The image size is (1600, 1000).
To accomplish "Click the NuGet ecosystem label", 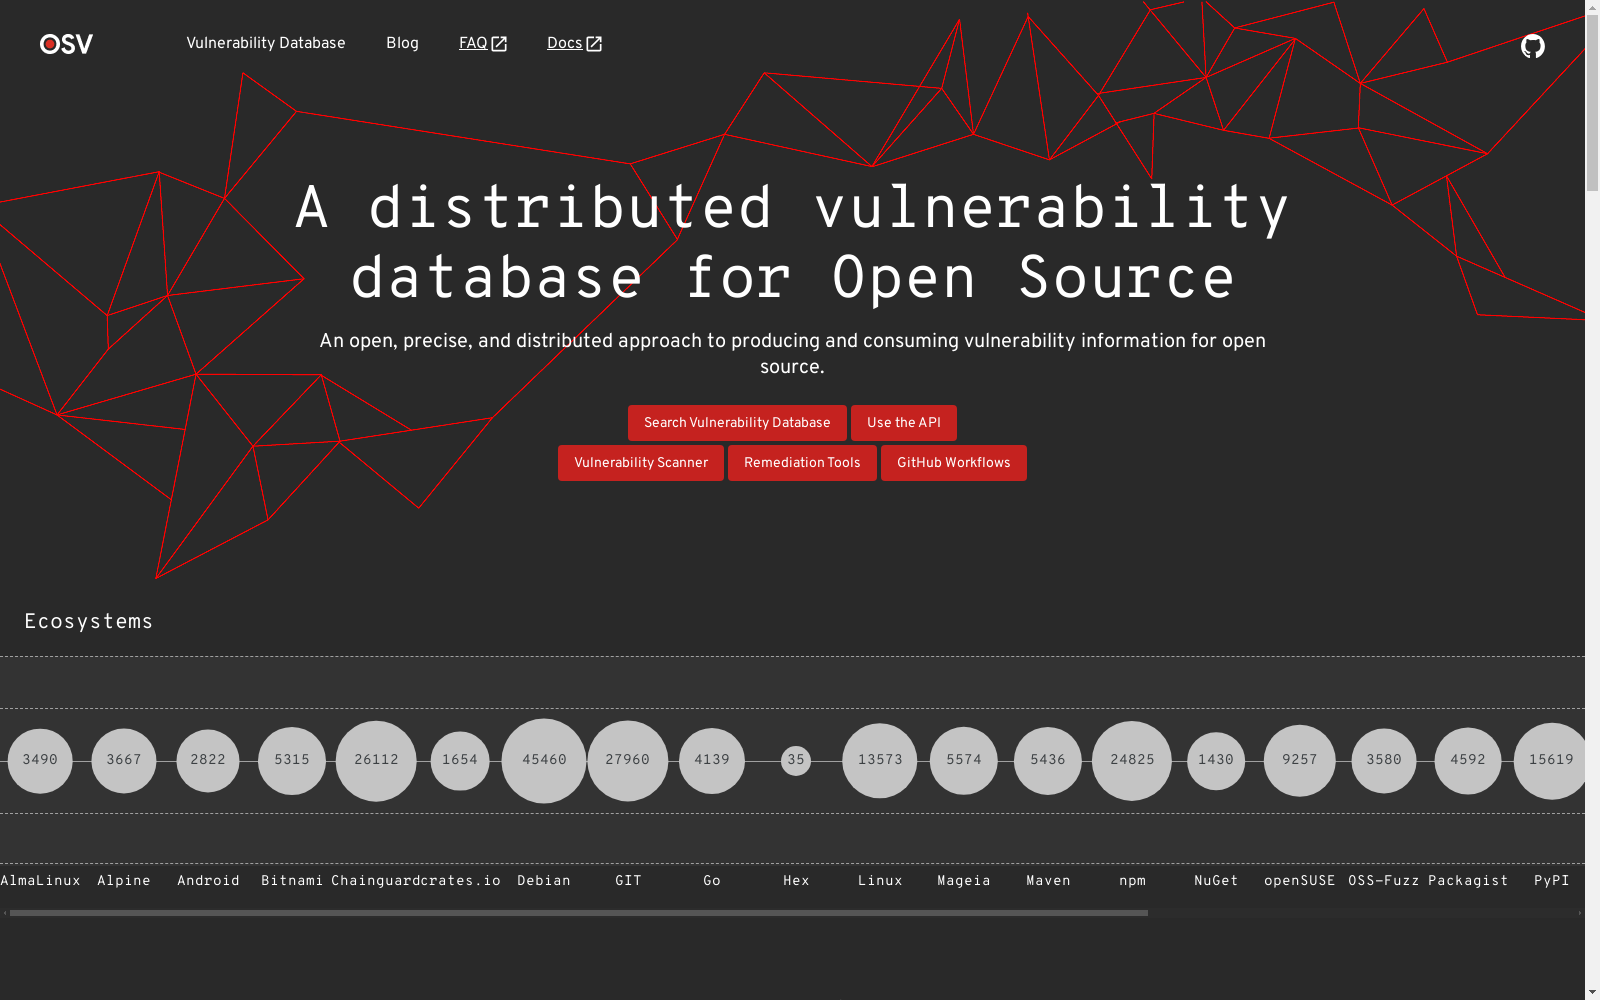I will click(1216, 881).
